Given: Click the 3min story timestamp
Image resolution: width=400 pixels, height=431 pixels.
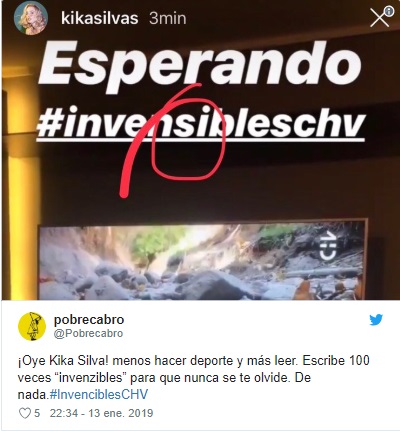Looking at the screenshot, I should coord(168,18).
